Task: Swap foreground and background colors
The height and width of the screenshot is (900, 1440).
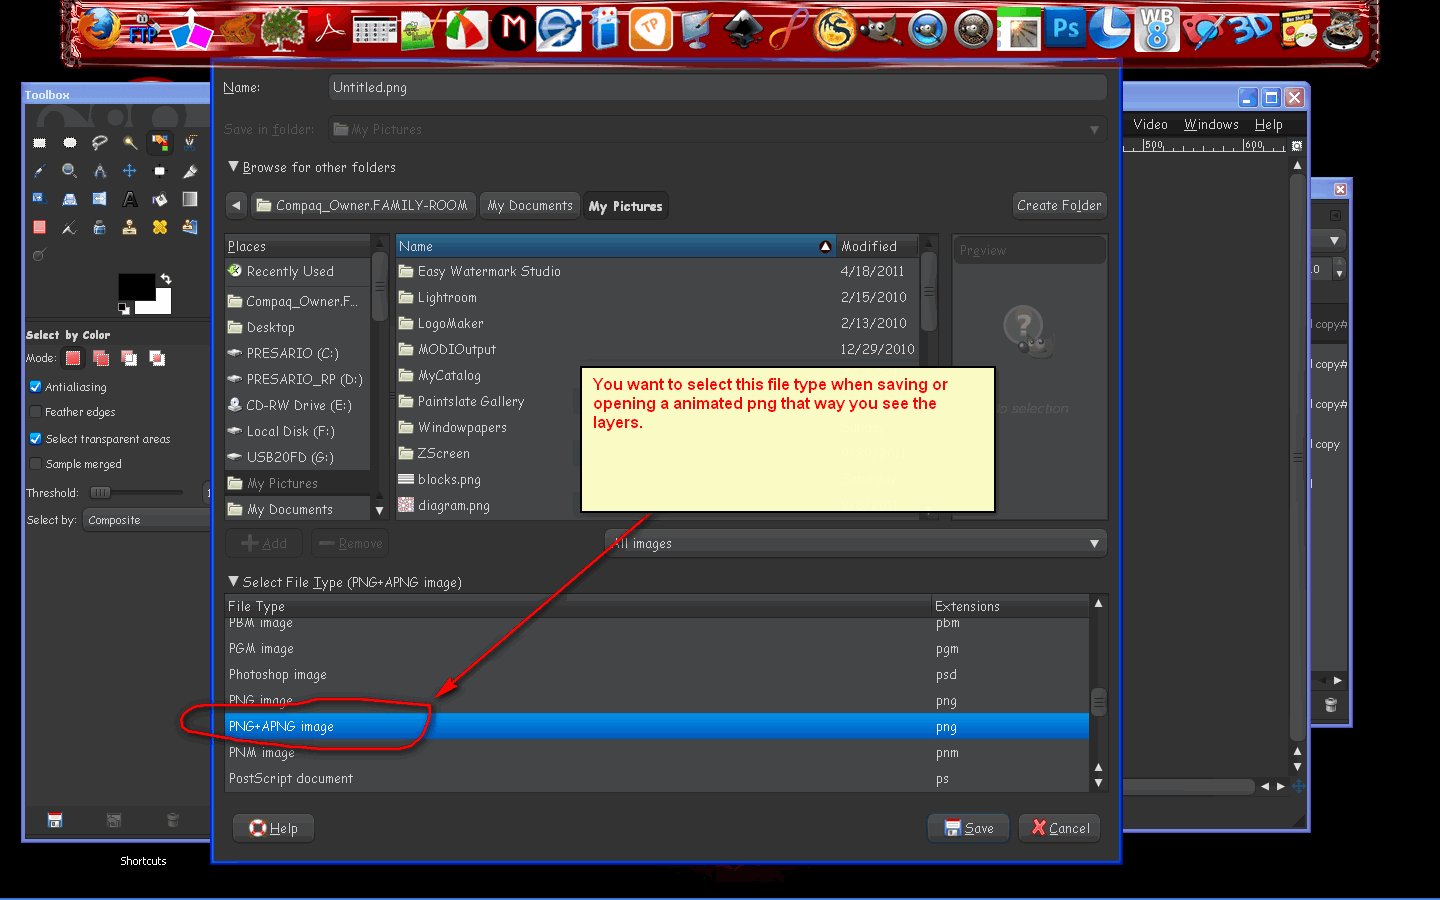Action: point(166,279)
